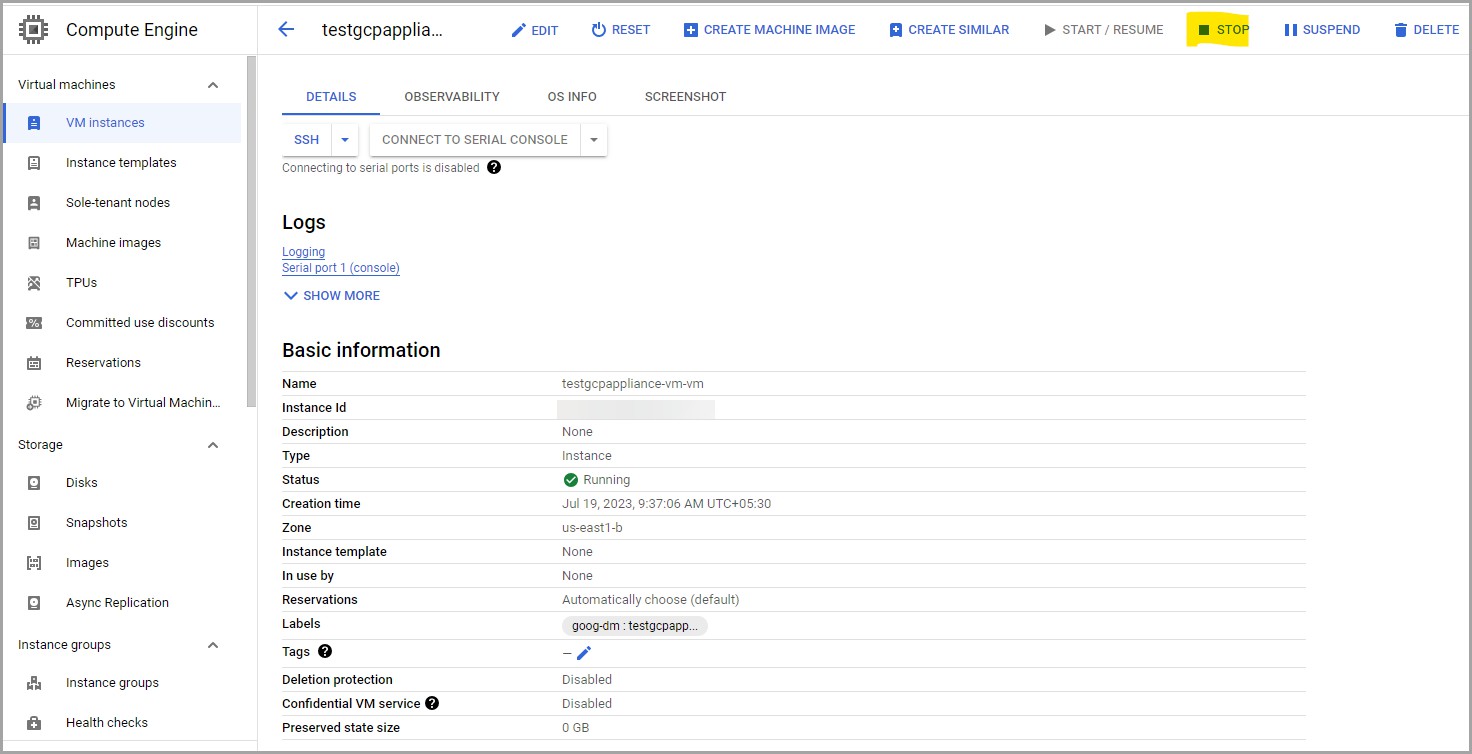Image resolution: width=1472 pixels, height=754 pixels.
Task: Open the SSH options dropdown arrow
Action: (x=344, y=140)
